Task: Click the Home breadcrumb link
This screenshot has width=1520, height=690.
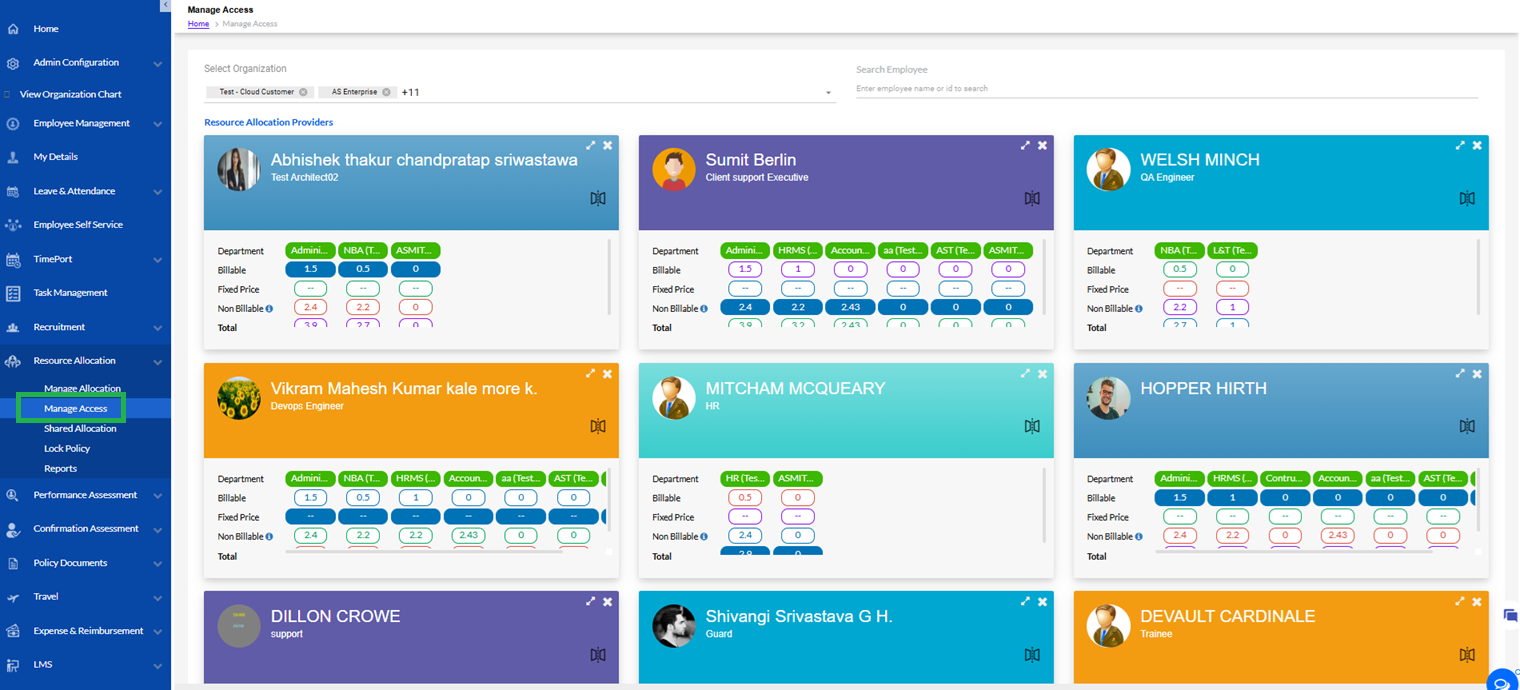Action: pyautogui.click(x=198, y=24)
